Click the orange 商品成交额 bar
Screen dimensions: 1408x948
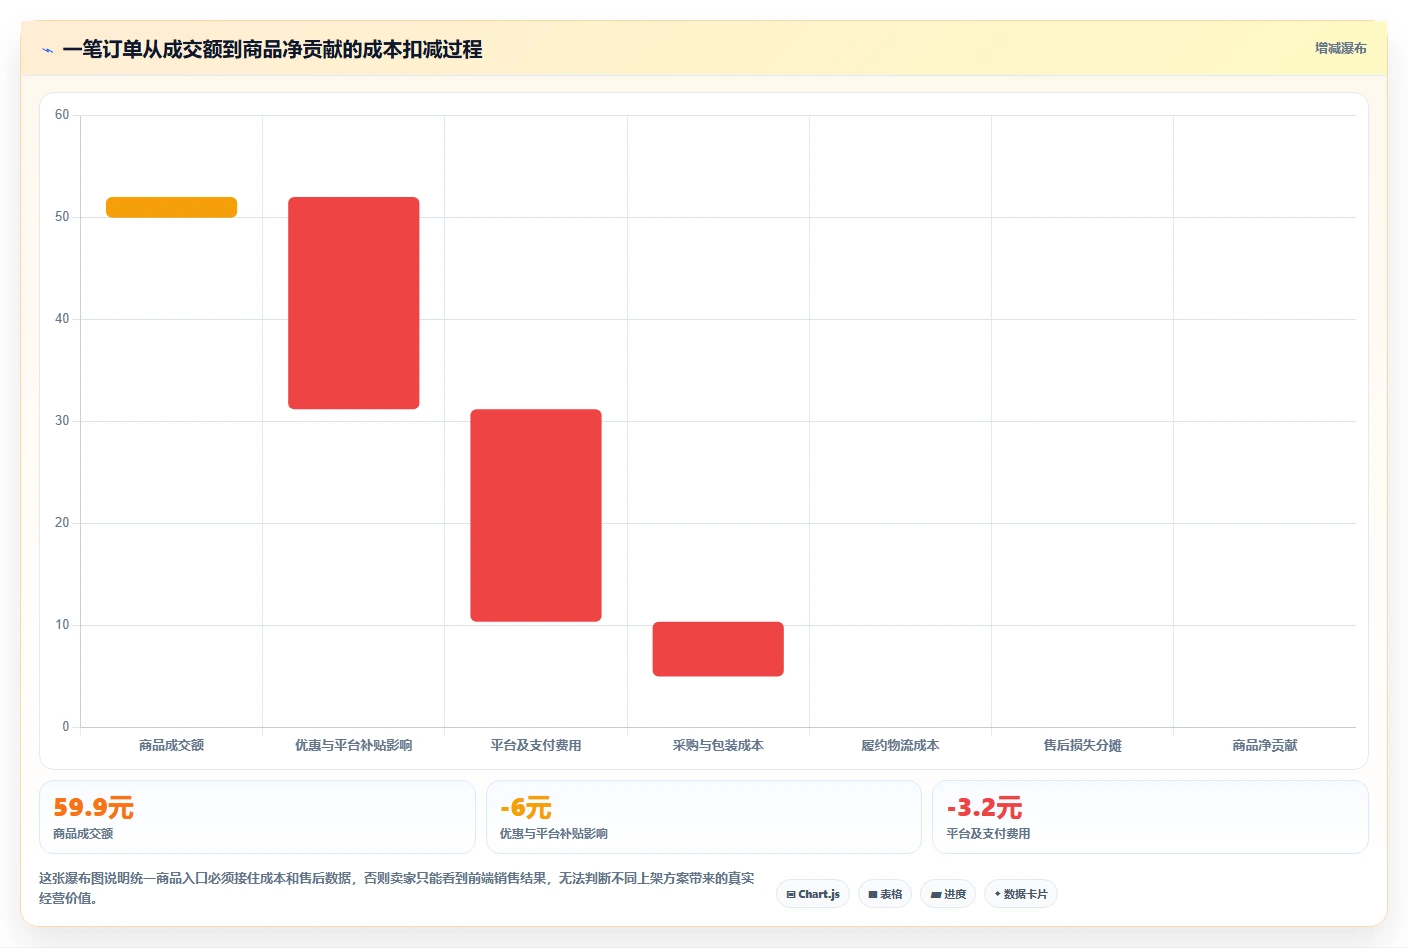tap(171, 207)
